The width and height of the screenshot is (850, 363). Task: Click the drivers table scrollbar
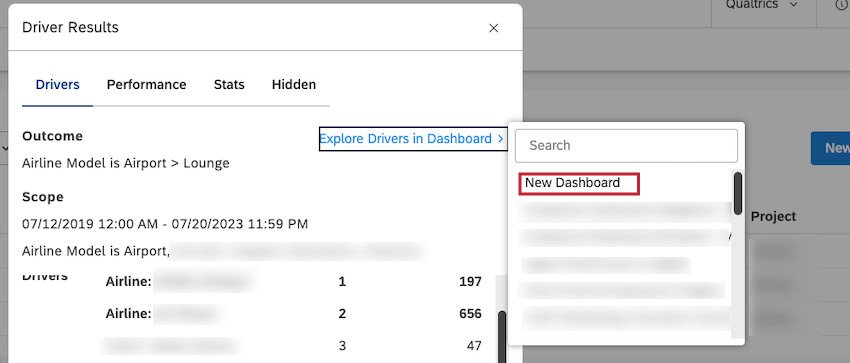502,336
